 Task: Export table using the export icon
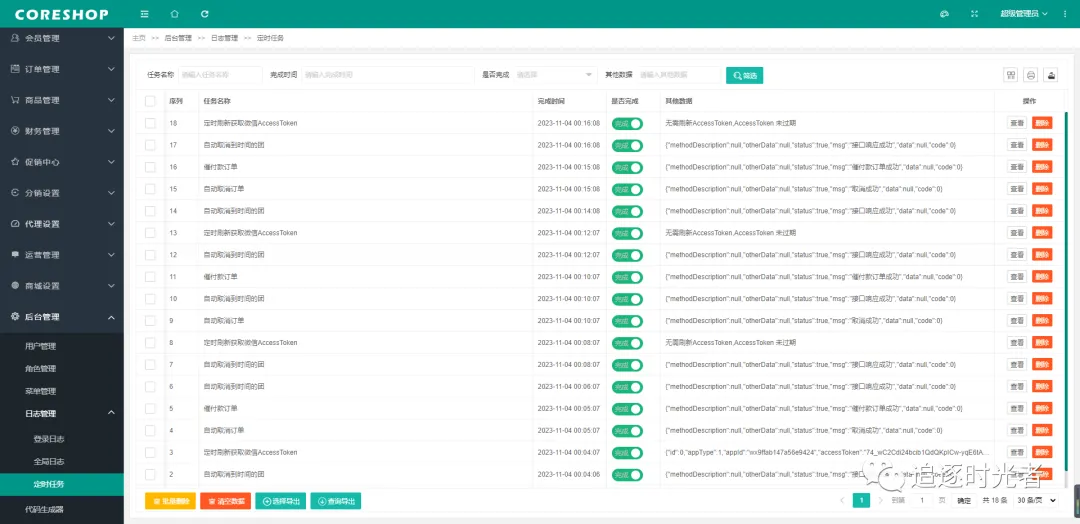point(1051,76)
